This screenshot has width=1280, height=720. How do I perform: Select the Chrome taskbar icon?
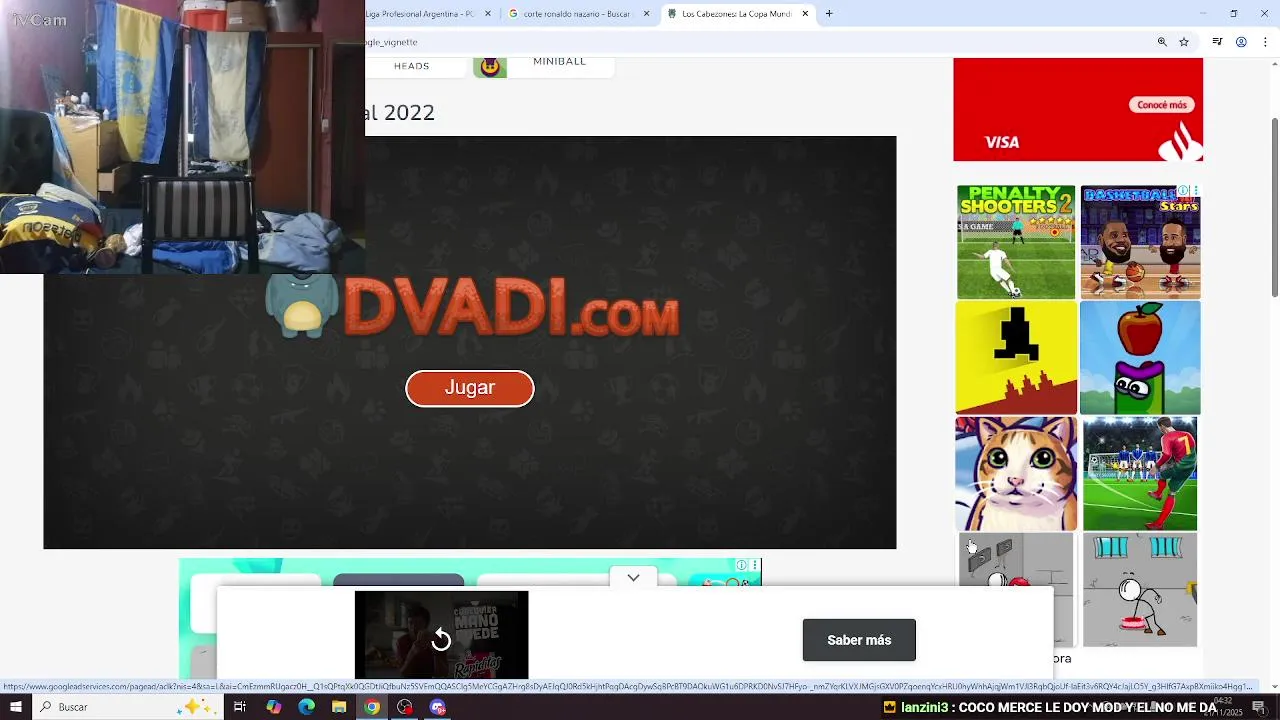pos(372,707)
